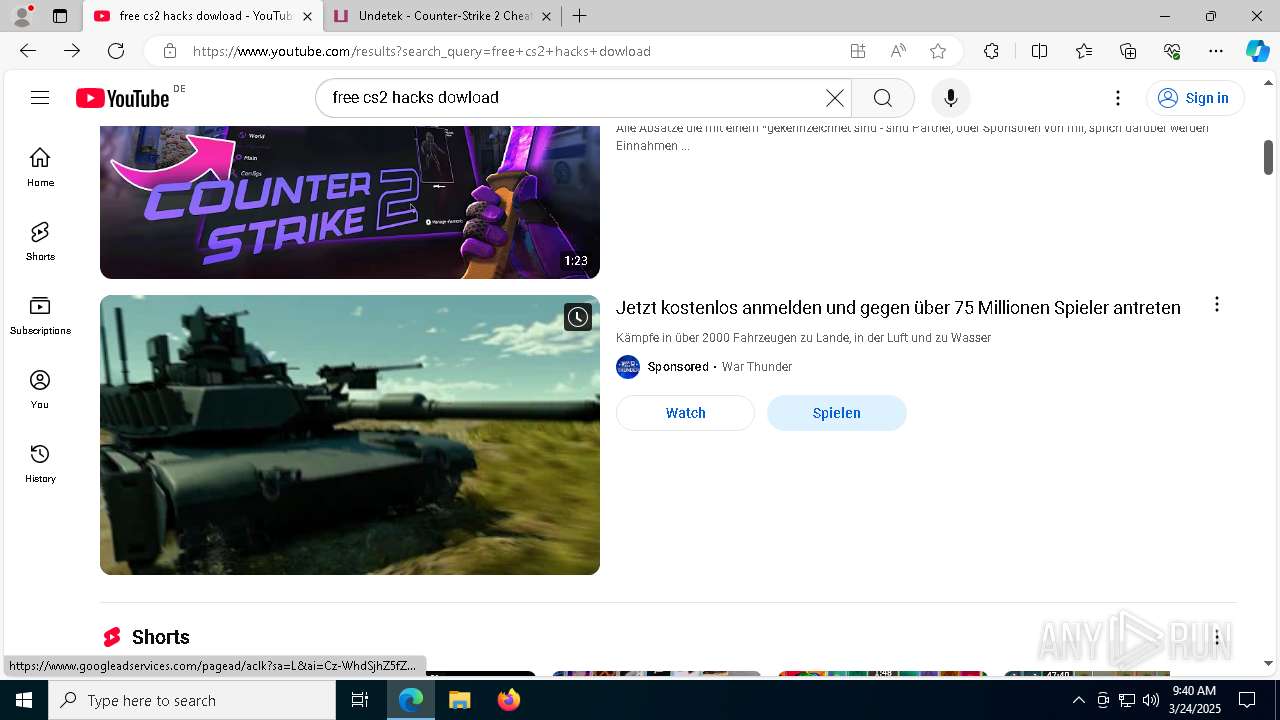Open a new browser tab

coord(580,16)
